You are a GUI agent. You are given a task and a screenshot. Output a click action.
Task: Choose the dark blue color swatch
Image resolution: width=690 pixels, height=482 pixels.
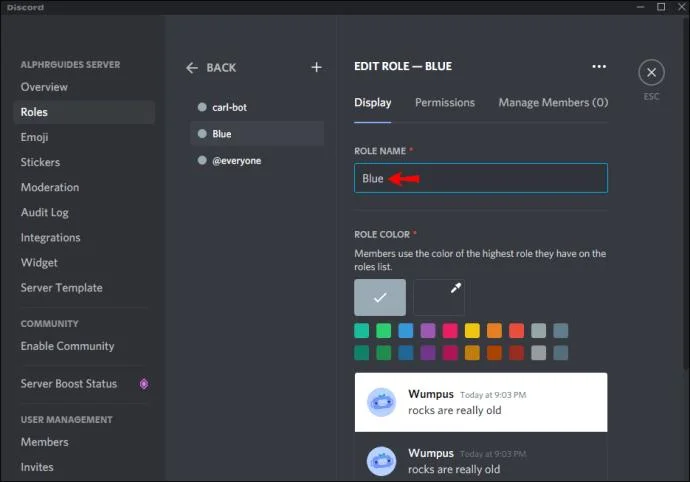406,353
